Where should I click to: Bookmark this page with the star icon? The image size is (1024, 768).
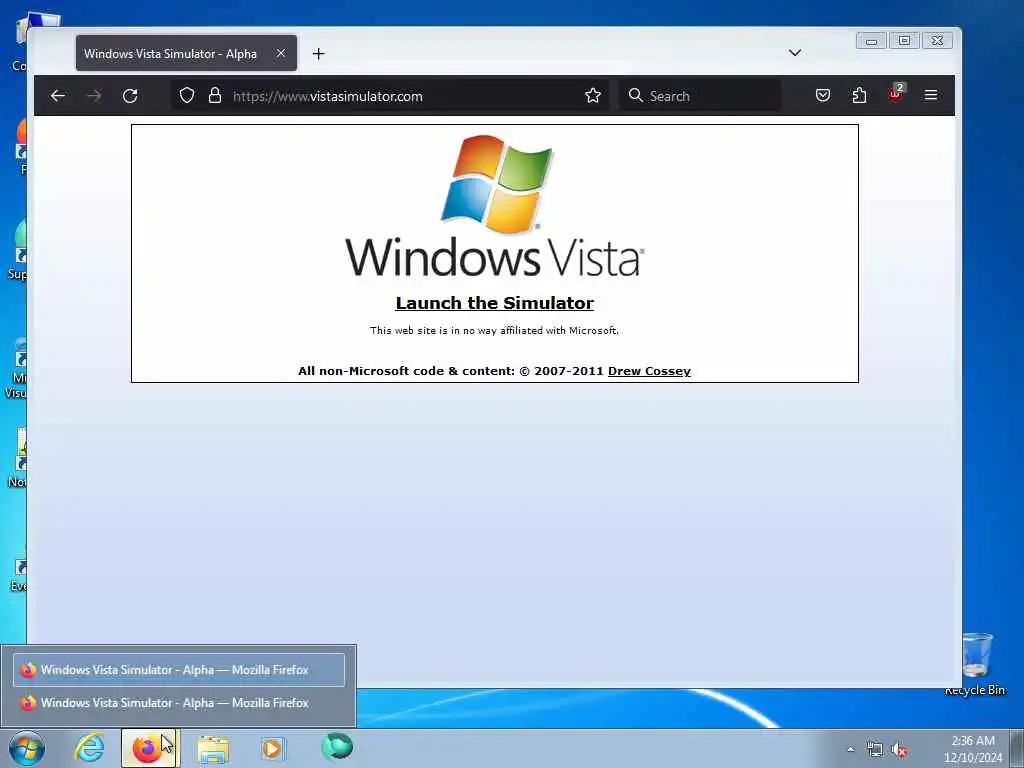tap(593, 96)
